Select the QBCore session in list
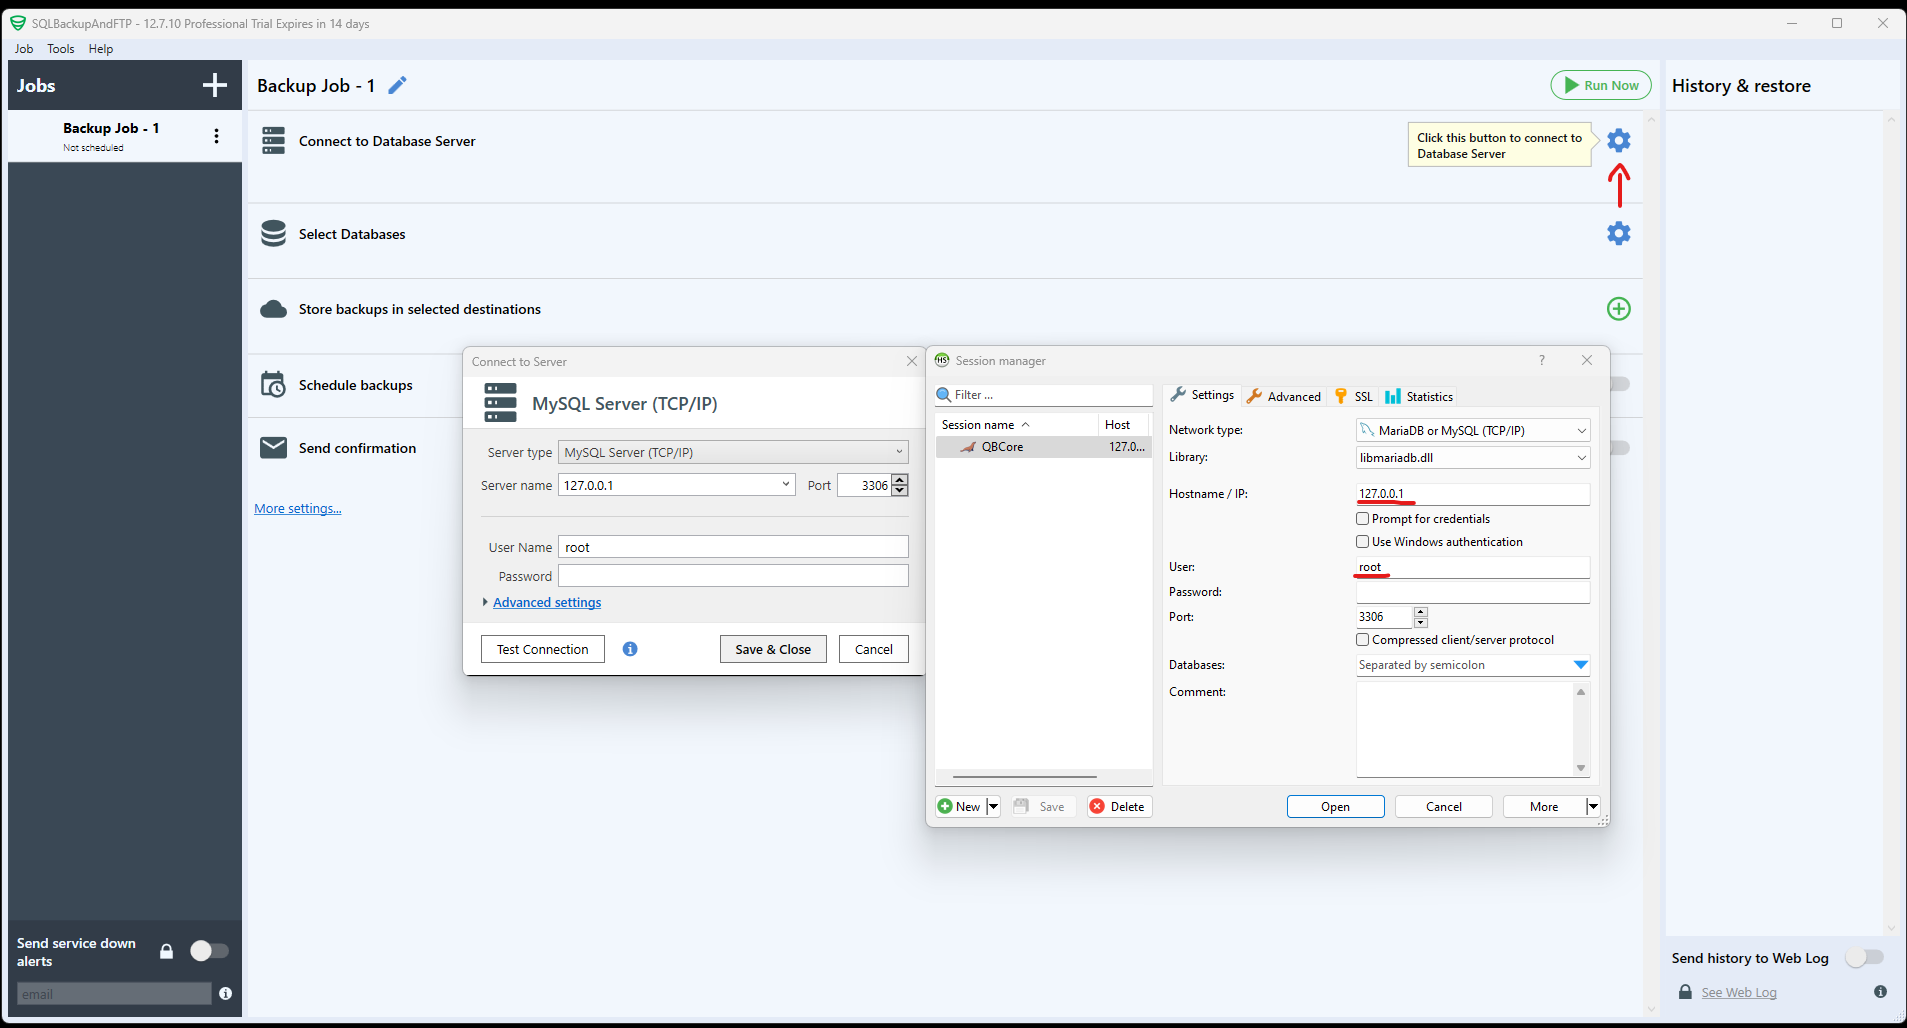This screenshot has height=1028, width=1907. tap(1002, 448)
